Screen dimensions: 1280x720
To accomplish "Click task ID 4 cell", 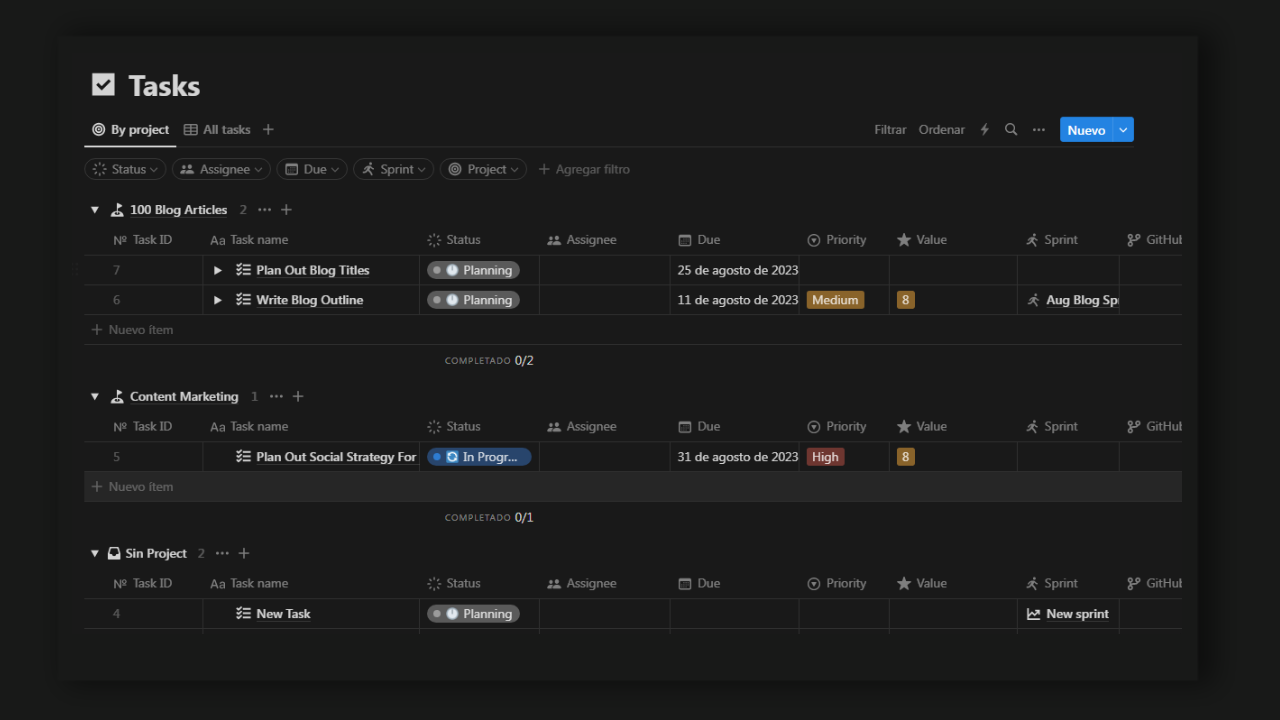I will point(143,614).
